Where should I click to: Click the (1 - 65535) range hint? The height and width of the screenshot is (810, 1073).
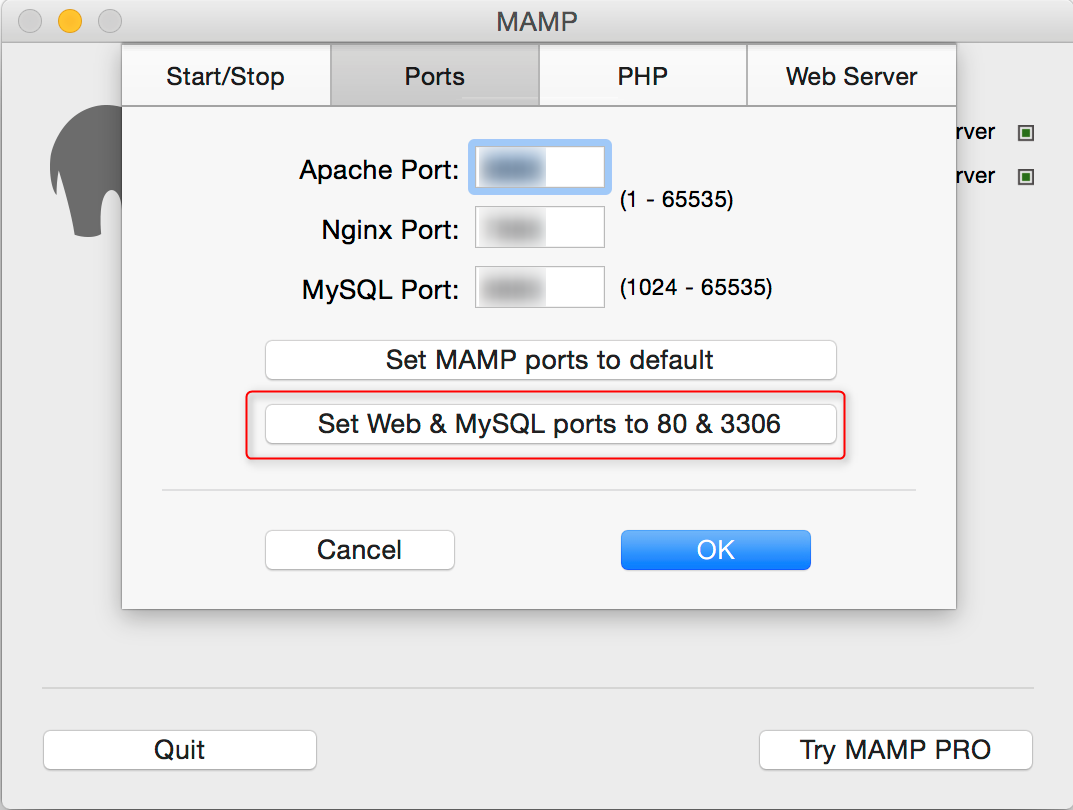coord(677,199)
